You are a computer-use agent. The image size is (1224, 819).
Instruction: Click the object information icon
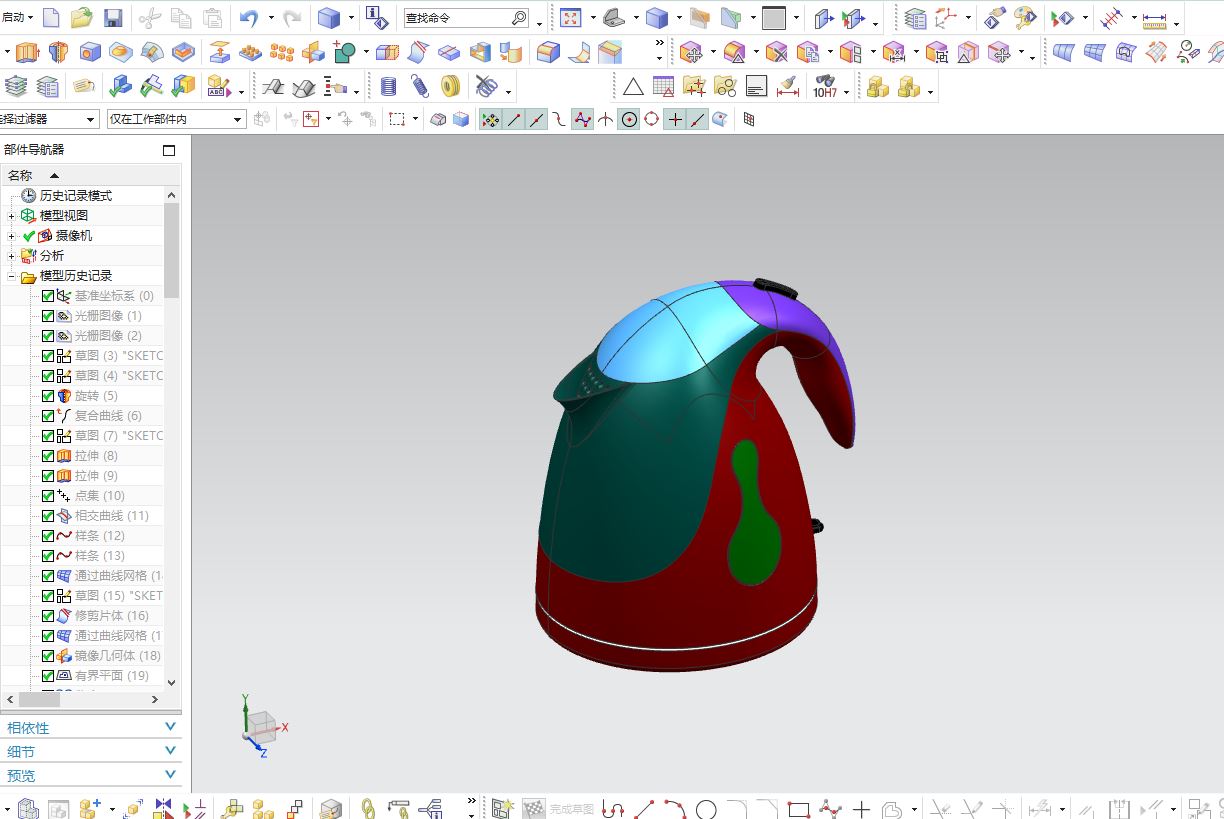[x=376, y=18]
